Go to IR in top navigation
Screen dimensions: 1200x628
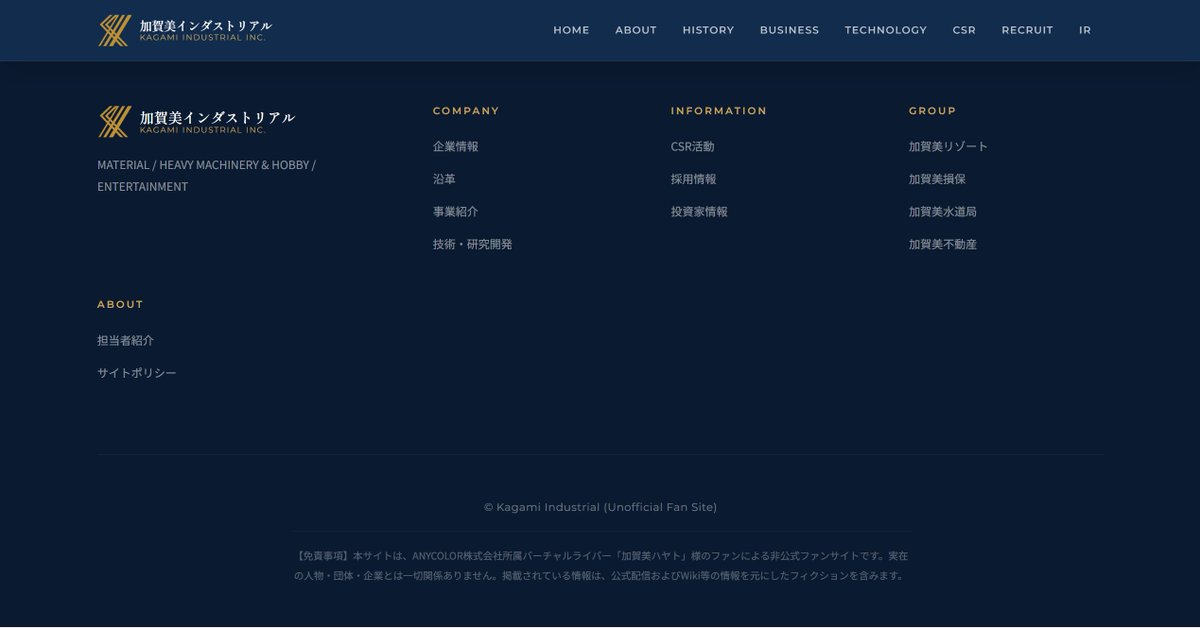(1085, 30)
